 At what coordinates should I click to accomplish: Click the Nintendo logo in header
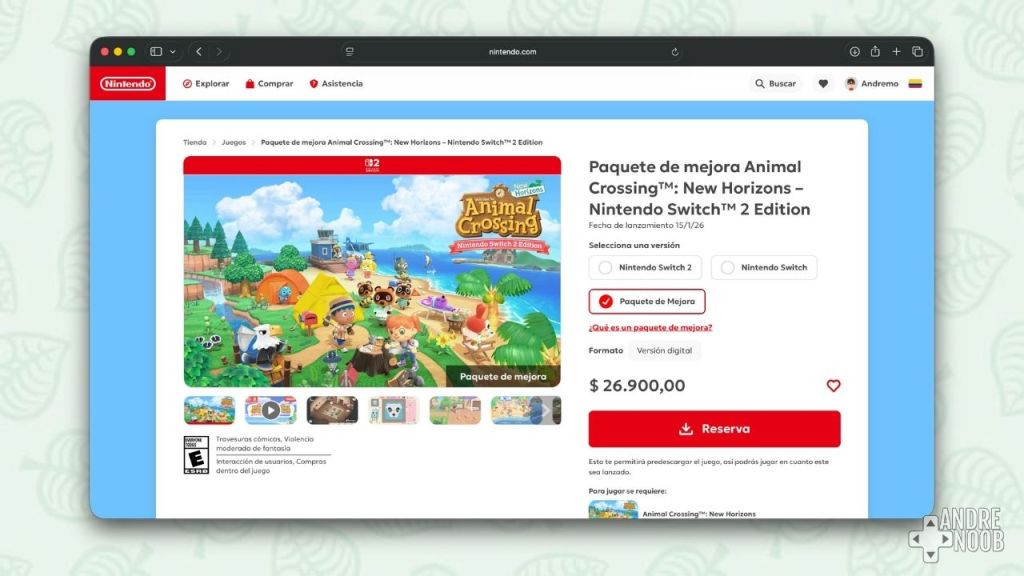(128, 84)
